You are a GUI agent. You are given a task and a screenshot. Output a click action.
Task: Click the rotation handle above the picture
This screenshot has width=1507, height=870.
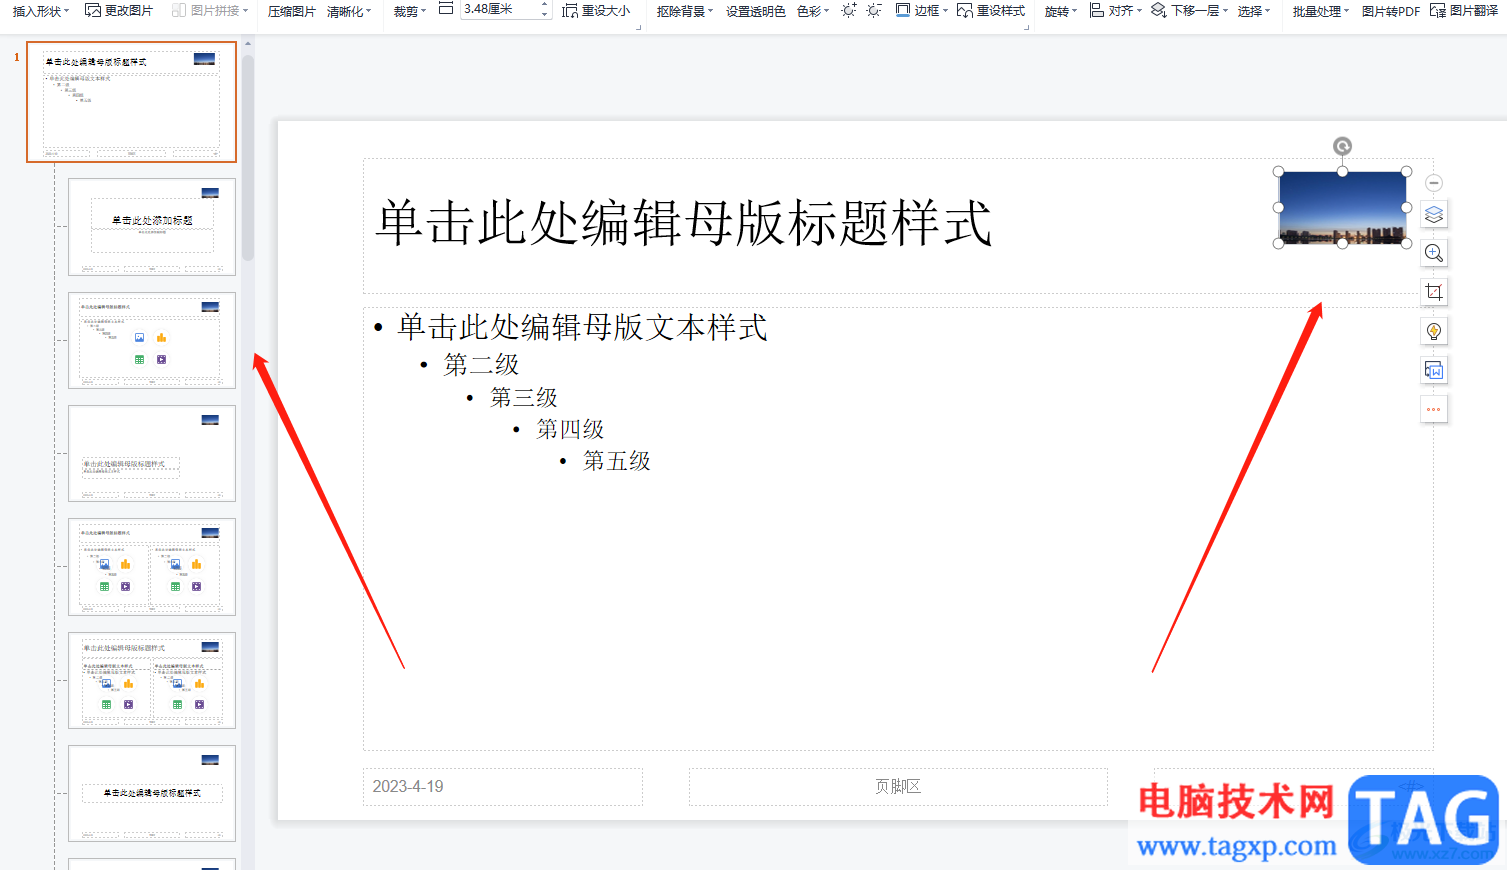click(x=1342, y=146)
